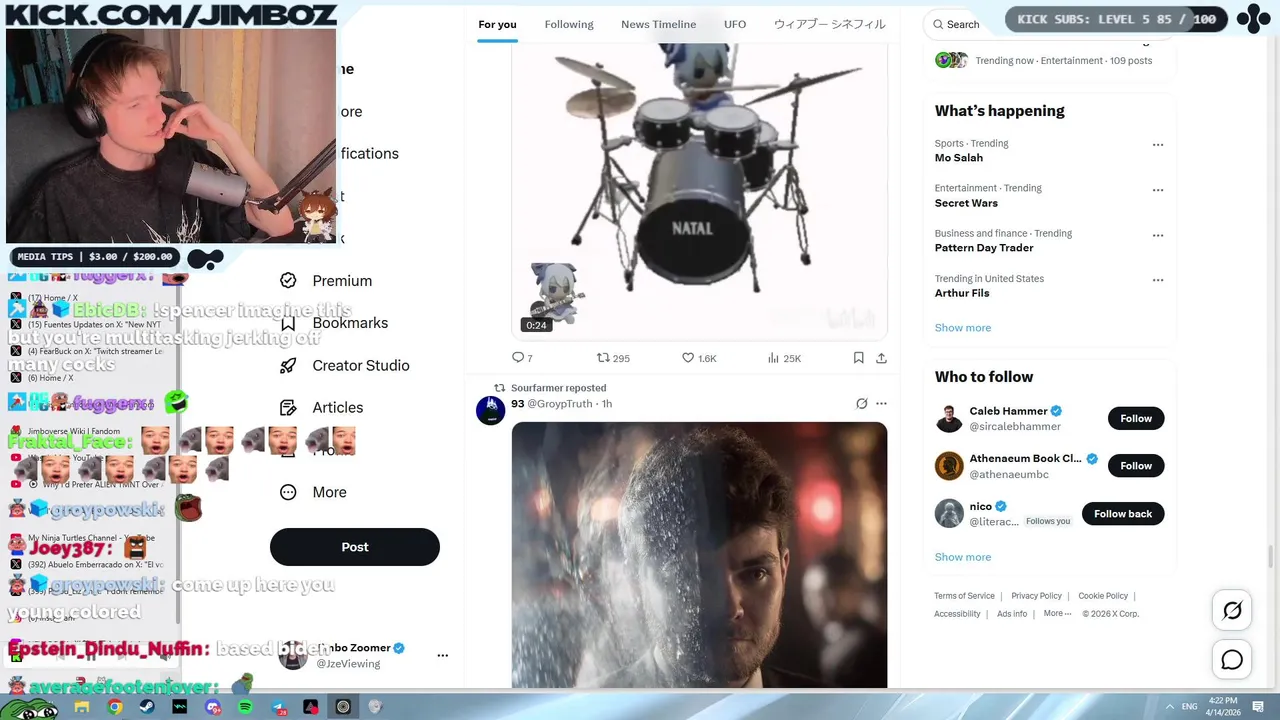Open the UFO tab
This screenshot has height=720, width=1280.
coord(735,24)
